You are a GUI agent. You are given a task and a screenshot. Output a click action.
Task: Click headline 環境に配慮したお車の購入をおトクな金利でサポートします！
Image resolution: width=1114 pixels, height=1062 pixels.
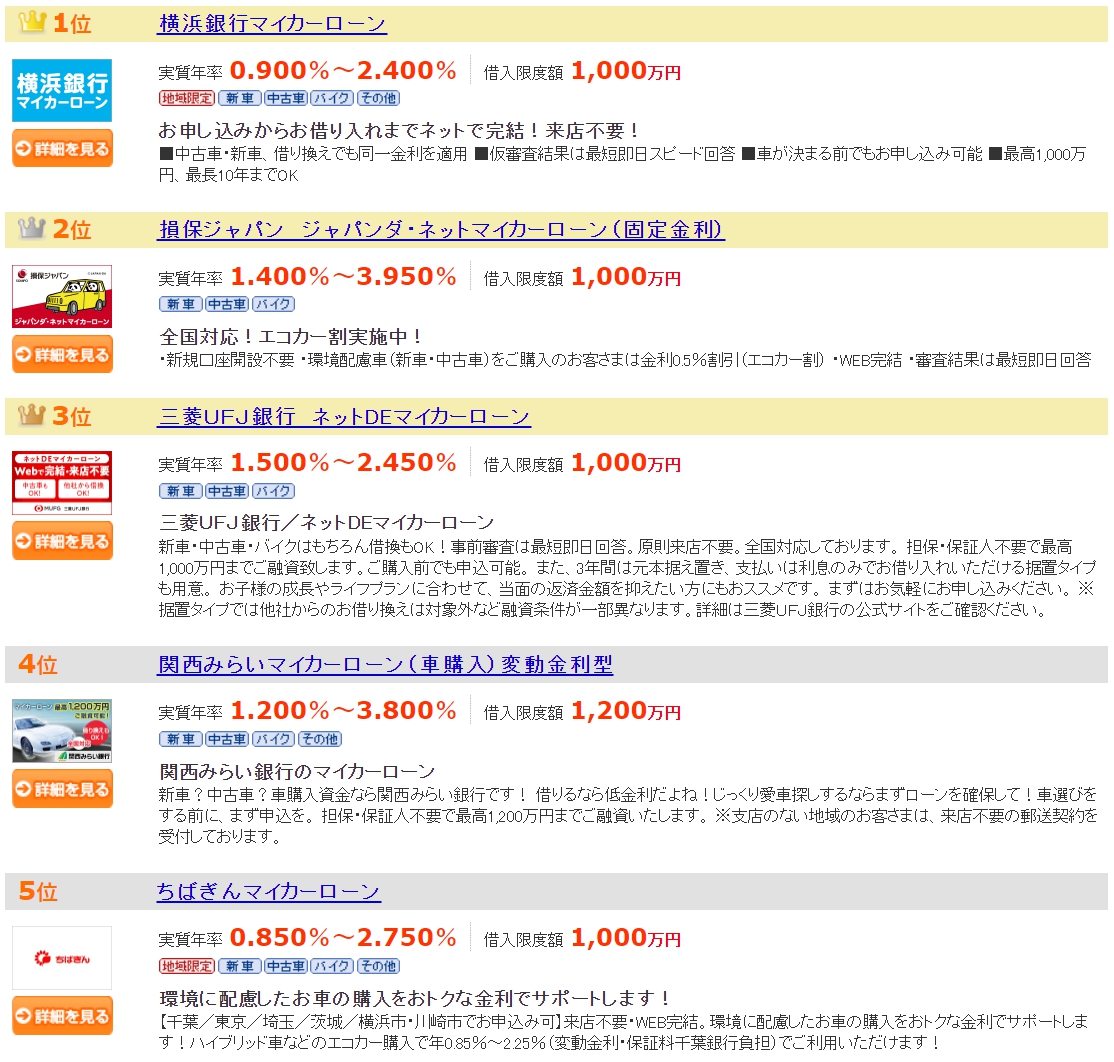click(416, 998)
